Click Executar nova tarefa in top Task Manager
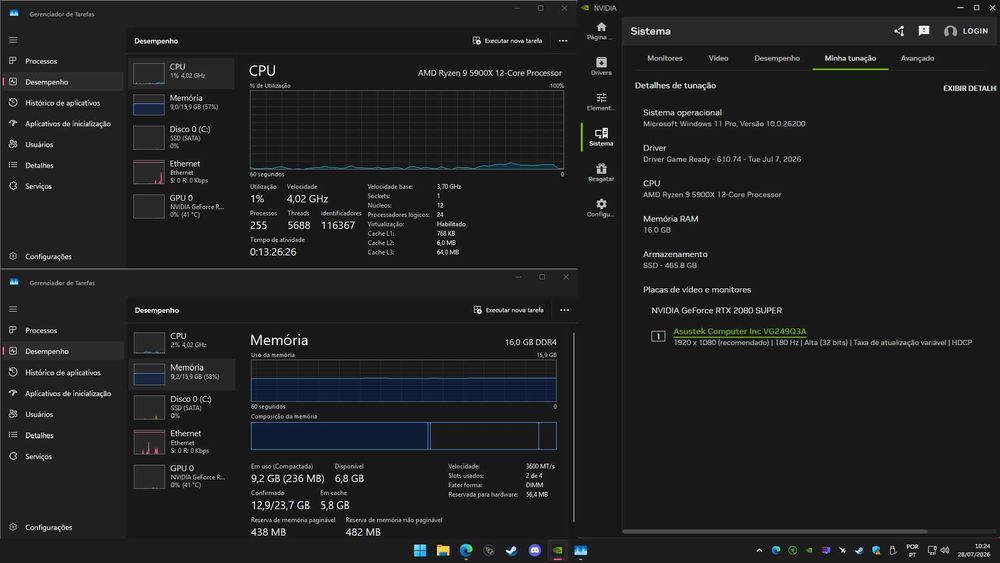1000x563 pixels. pos(508,41)
